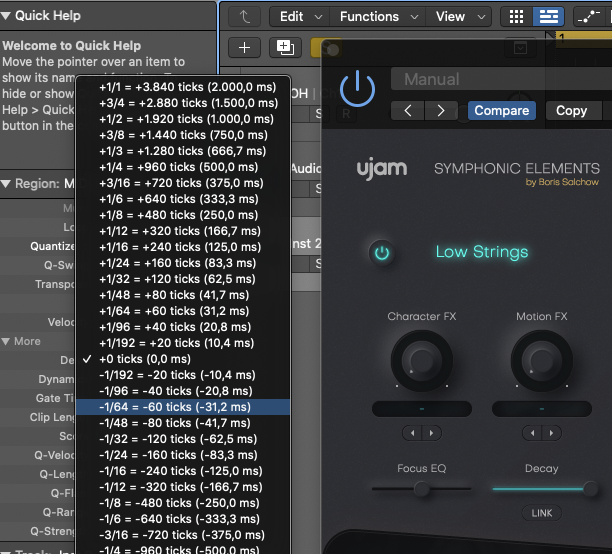Click the Motion FX knob
This screenshot has width=612, height=554.
tap(542, 360)
